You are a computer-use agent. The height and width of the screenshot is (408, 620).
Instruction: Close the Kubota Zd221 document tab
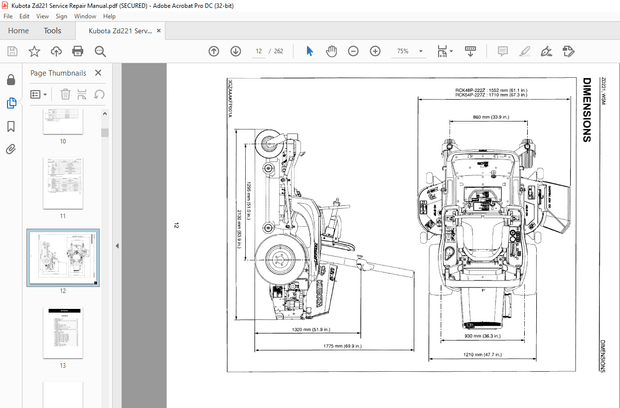159,30
